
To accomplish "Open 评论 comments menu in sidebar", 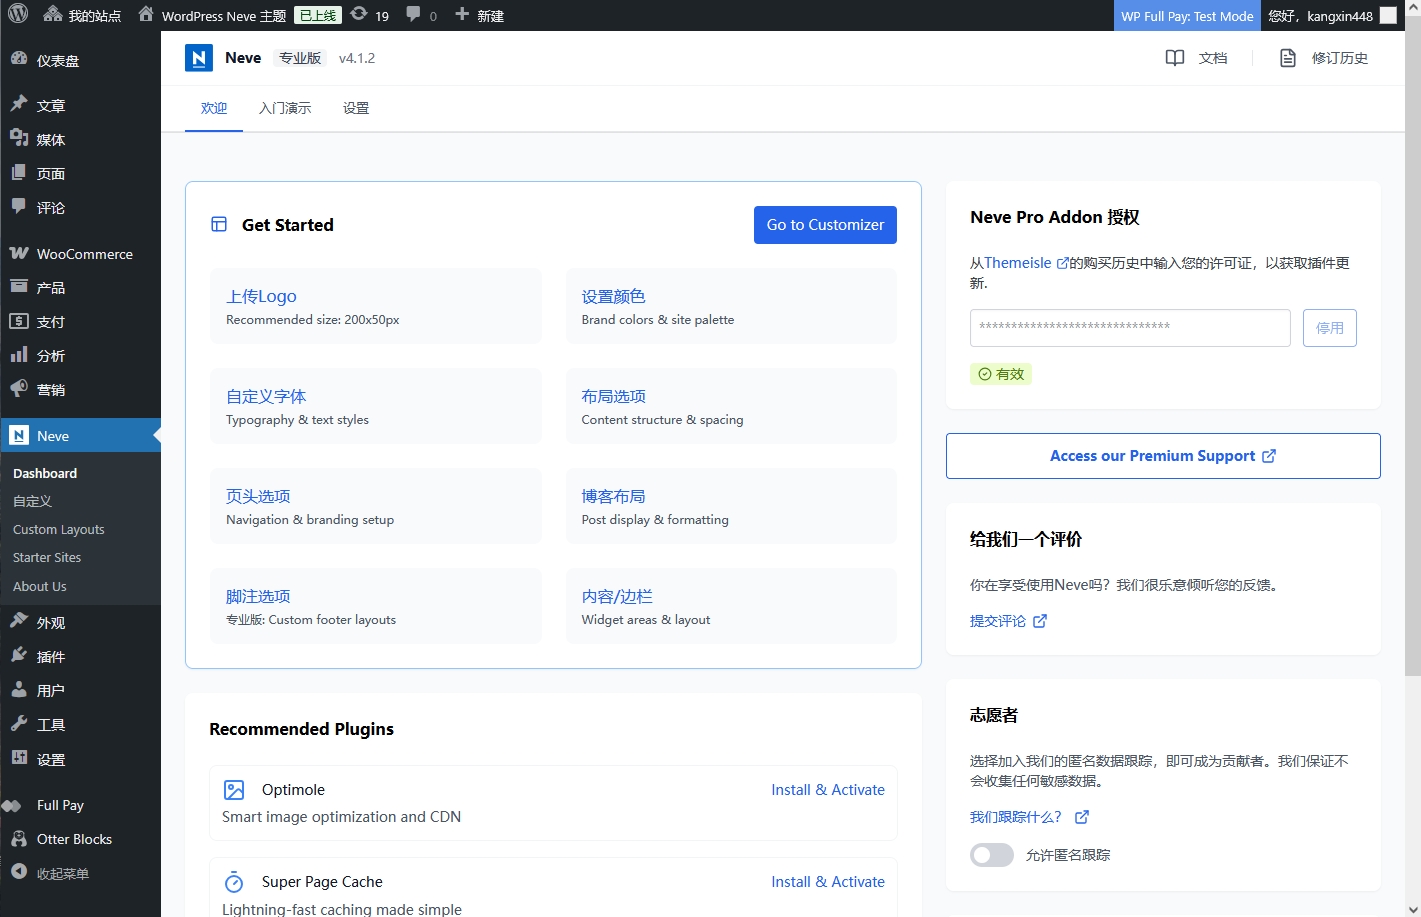I will click(x=80, y=207).
